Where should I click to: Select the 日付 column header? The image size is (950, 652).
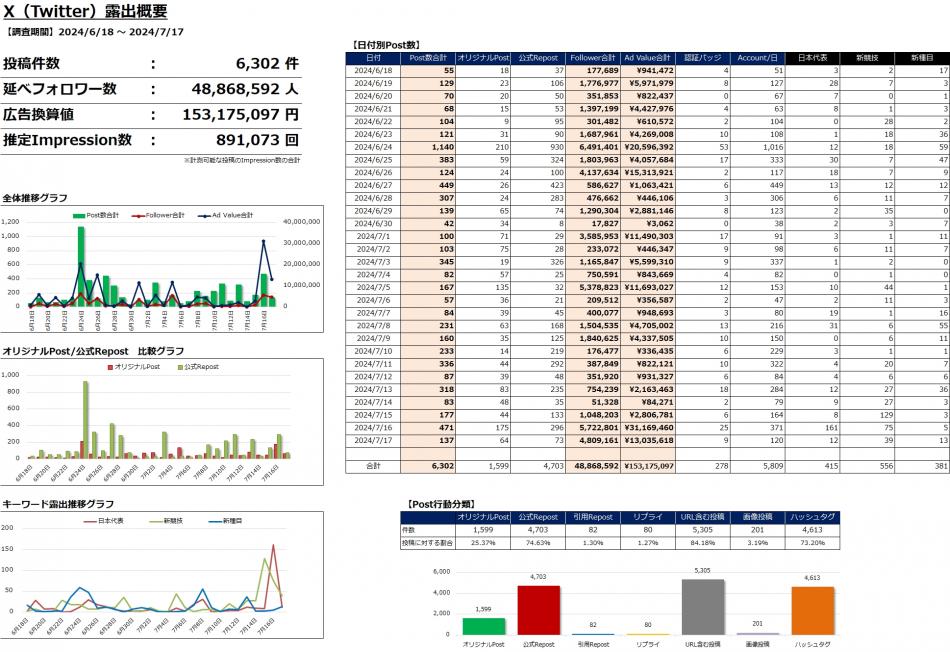[373, 58]
